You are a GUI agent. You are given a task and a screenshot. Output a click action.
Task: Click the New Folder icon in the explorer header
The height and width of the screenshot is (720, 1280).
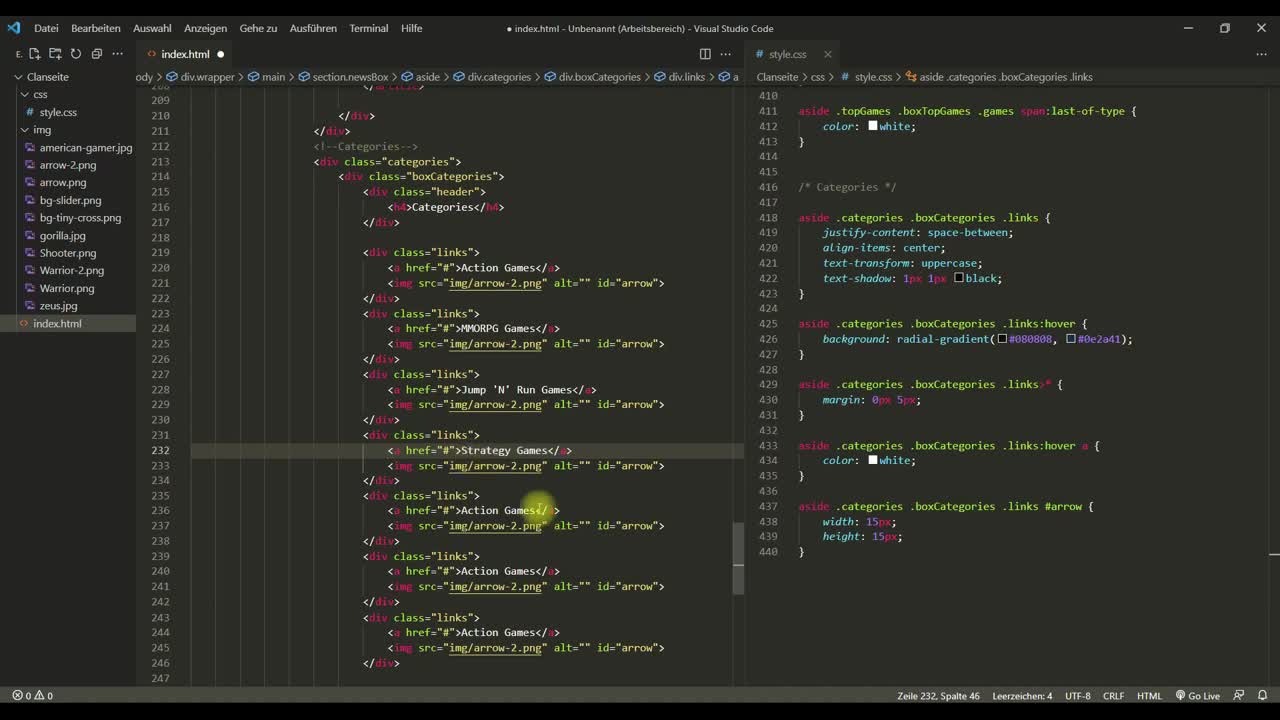(55, 54)
